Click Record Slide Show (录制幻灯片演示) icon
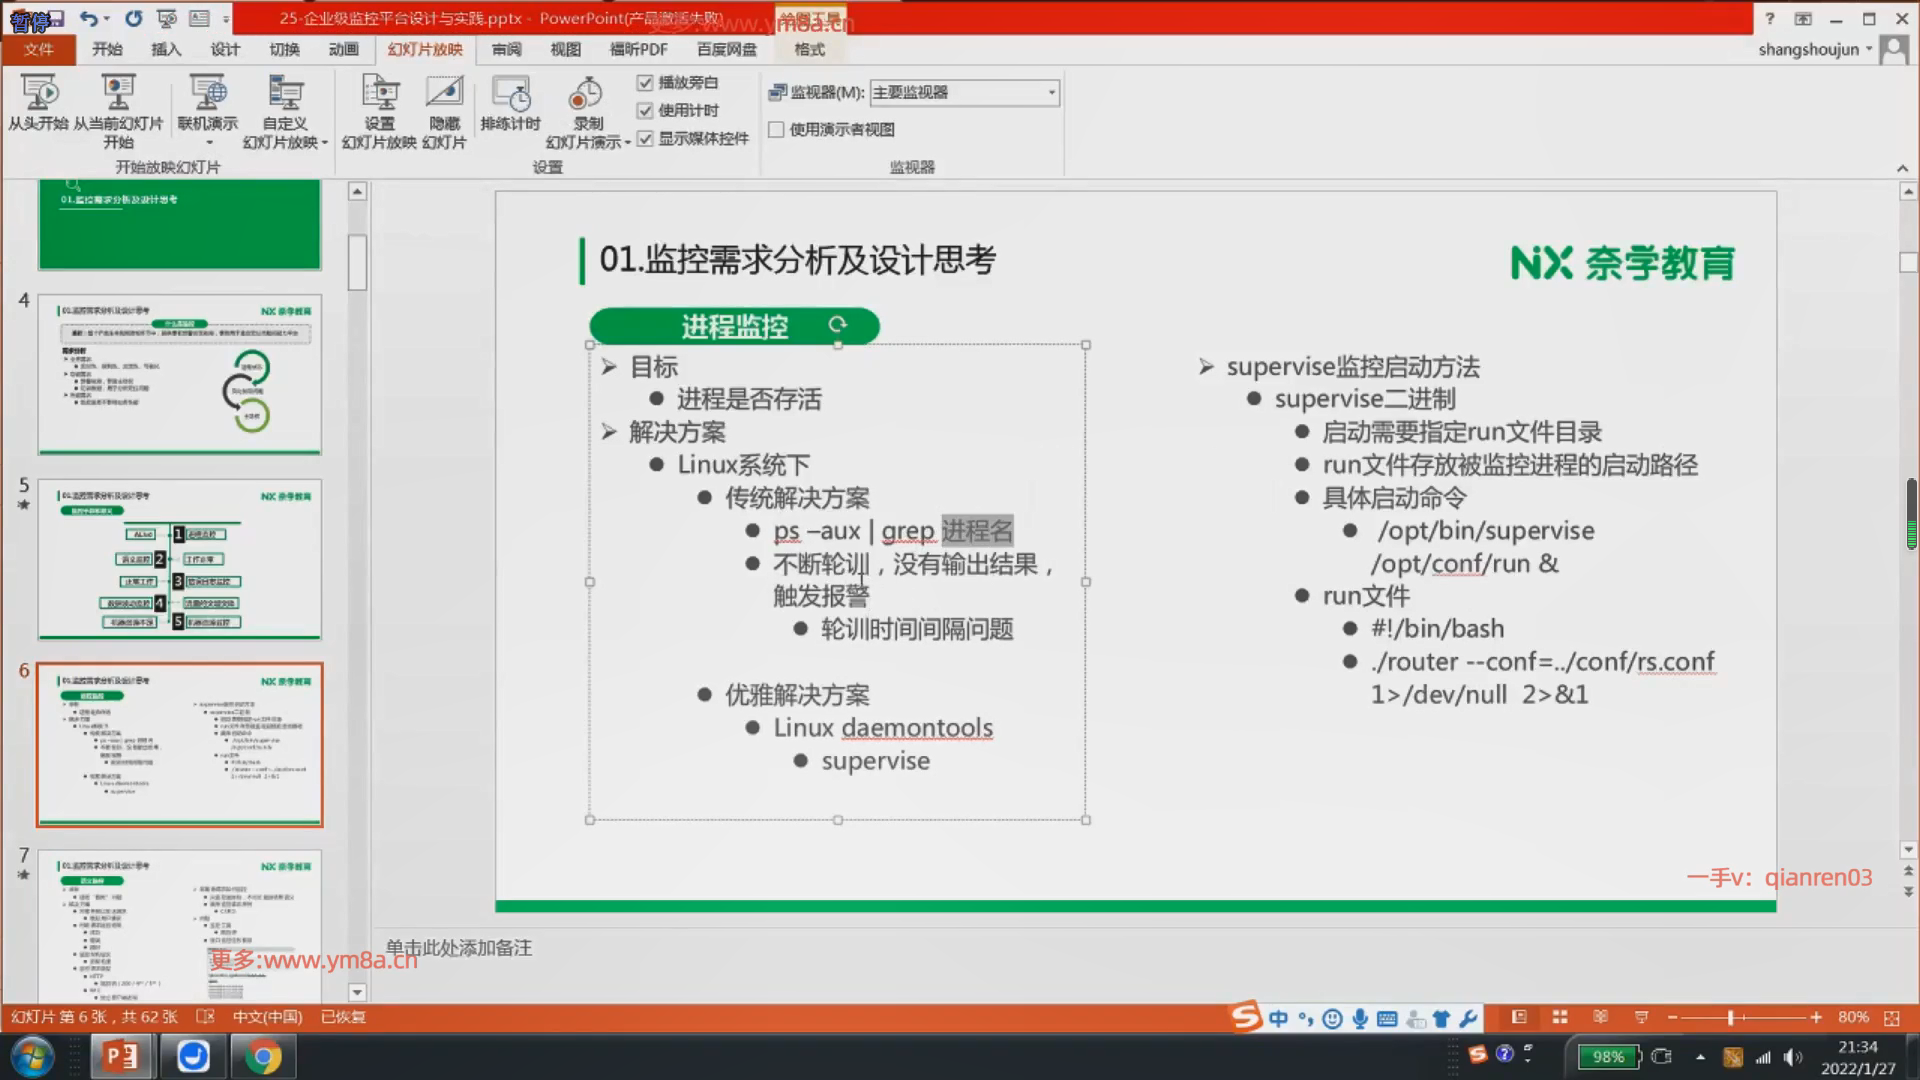 [x=586, y=94]
